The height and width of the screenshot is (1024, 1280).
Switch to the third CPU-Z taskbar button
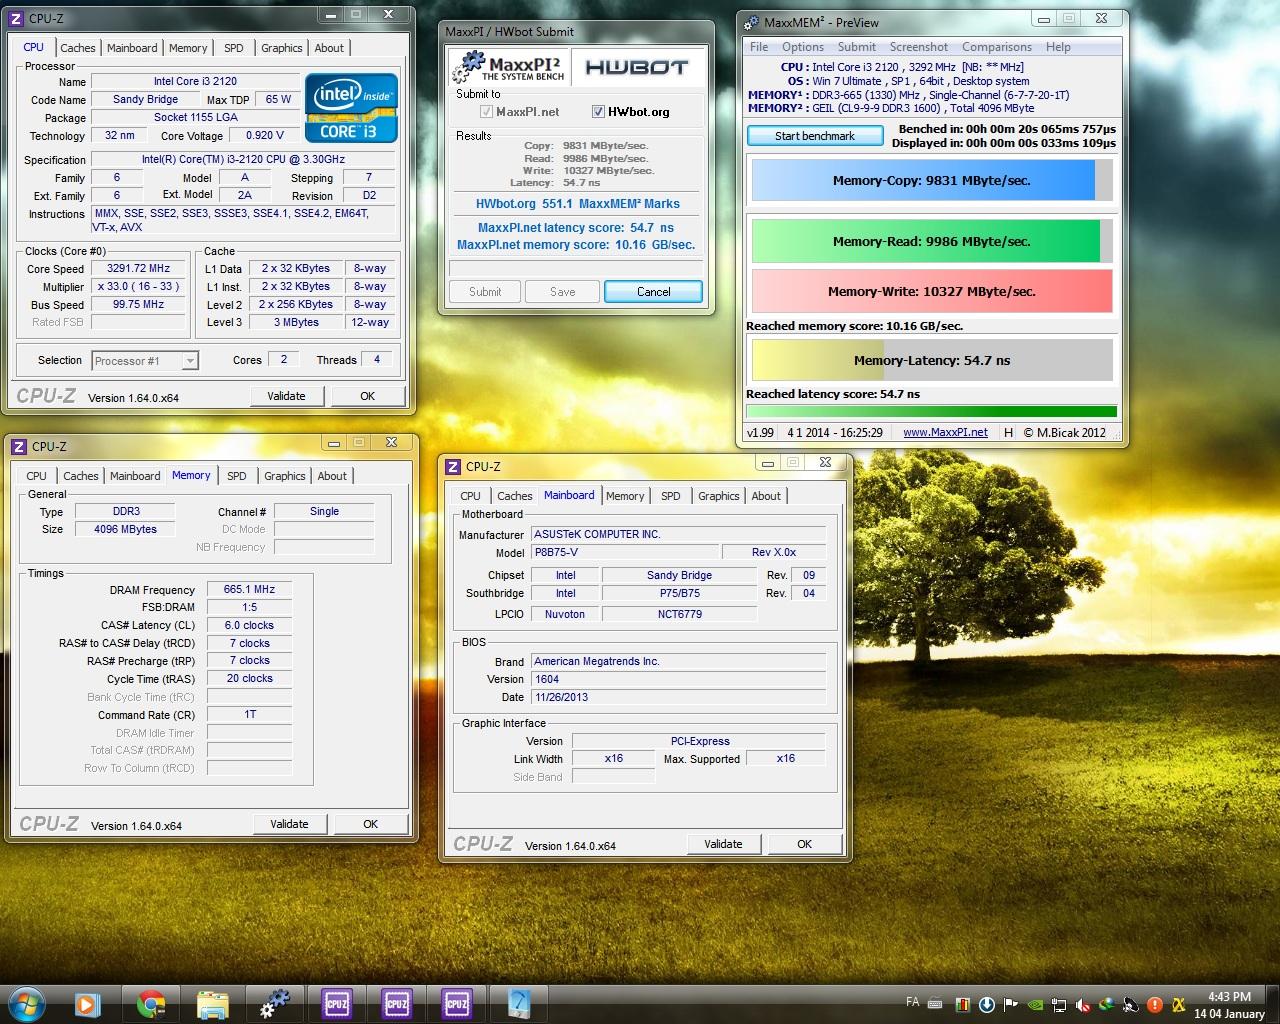tap(457, 1003)
